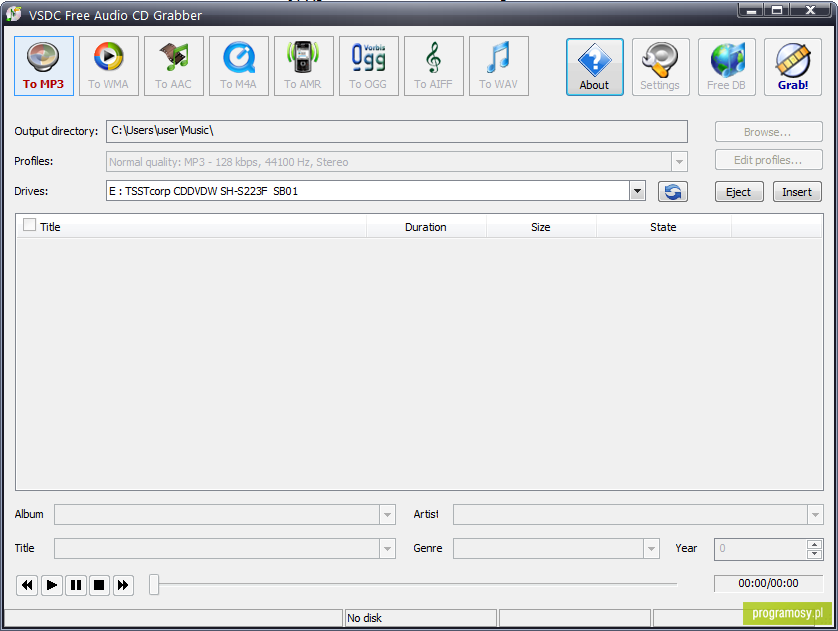Open the Settings tool
Screen dimensions: 838x631
(x=661, y=67)
